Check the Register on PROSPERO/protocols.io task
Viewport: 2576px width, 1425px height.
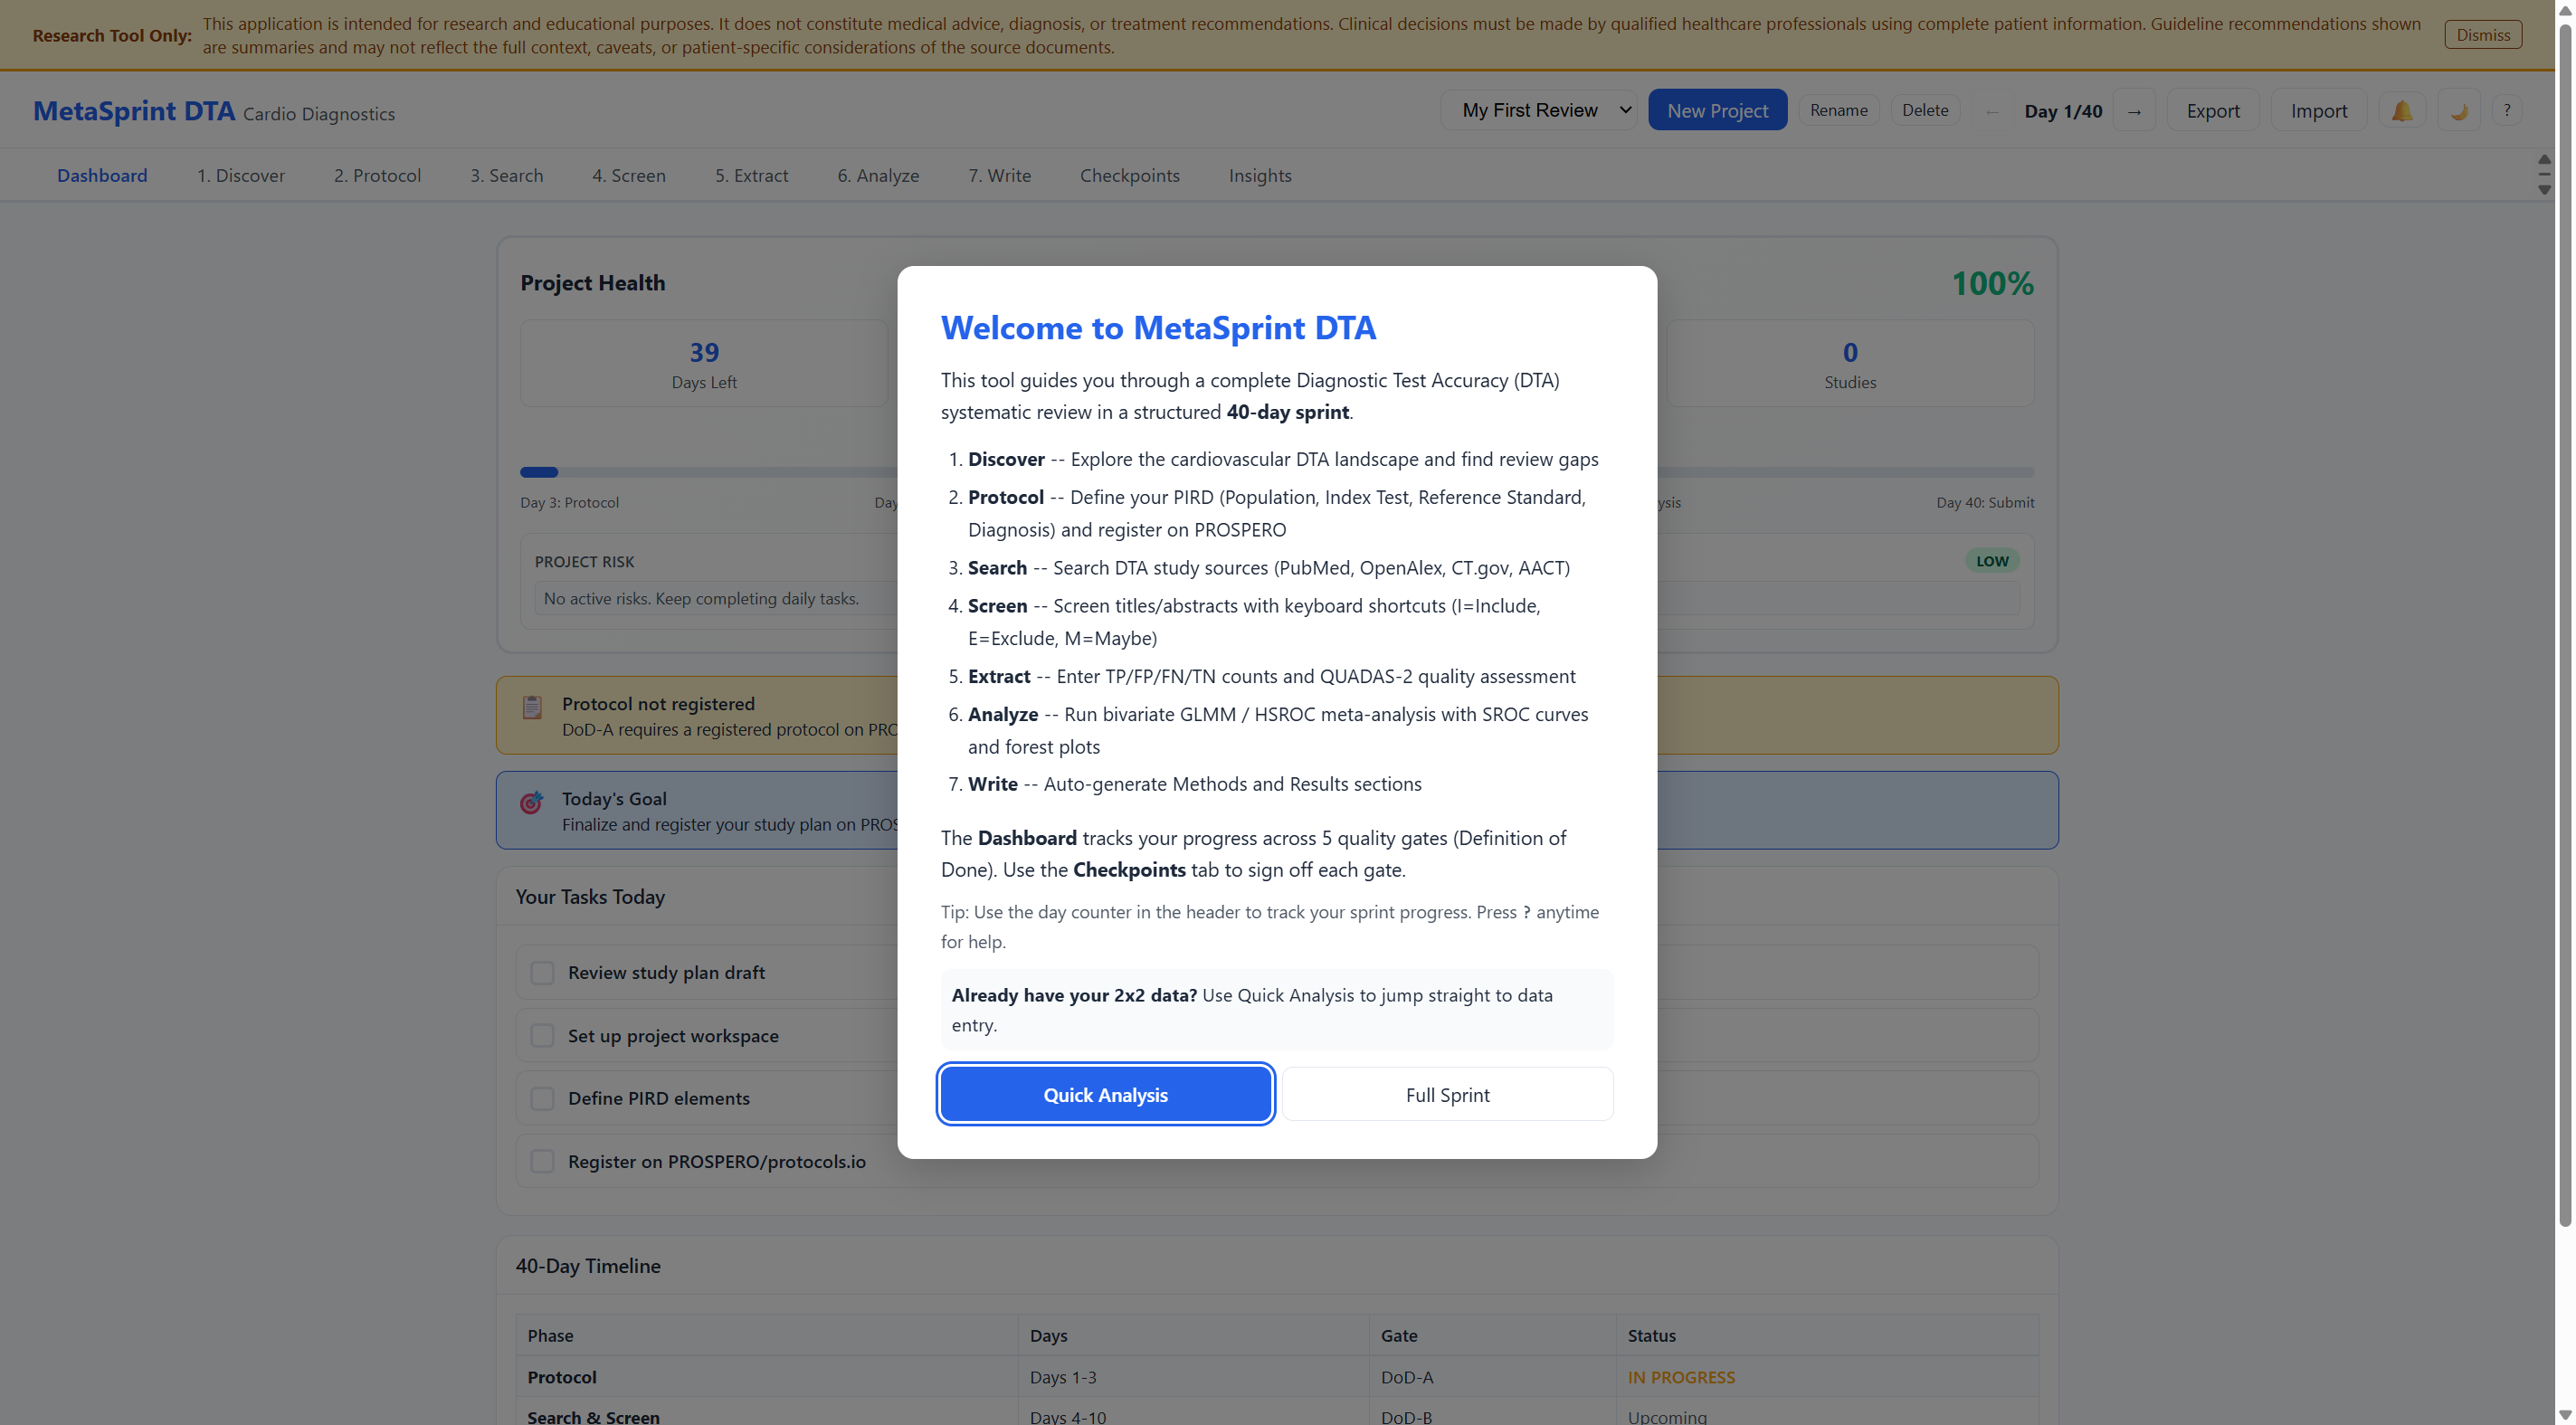[x=542, y=1161]
